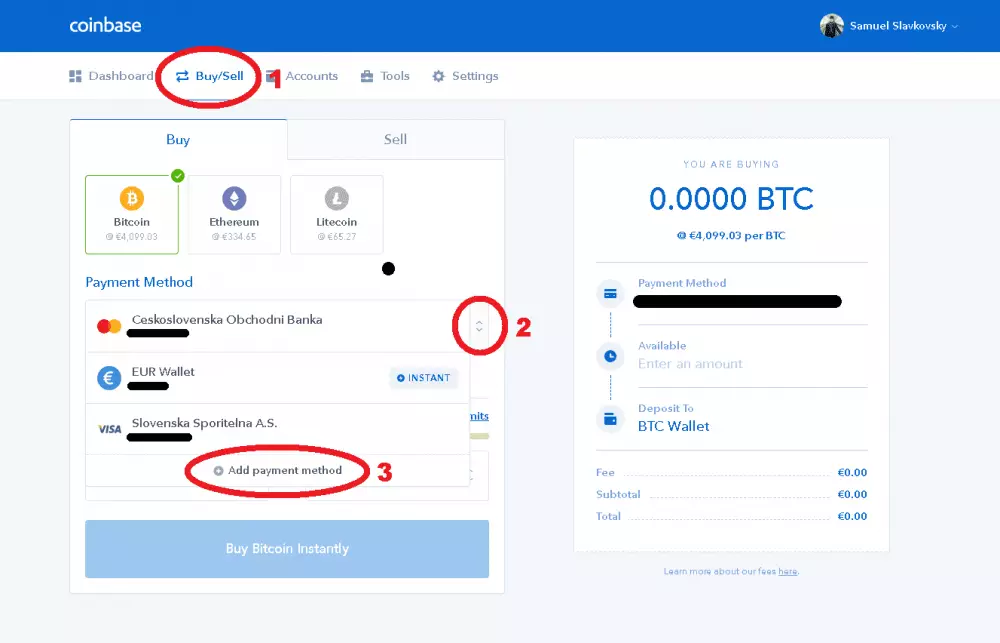The width and height of the screenshot is (1000, 643).
Task: Select the Buy tab
Action: [177, 139]
